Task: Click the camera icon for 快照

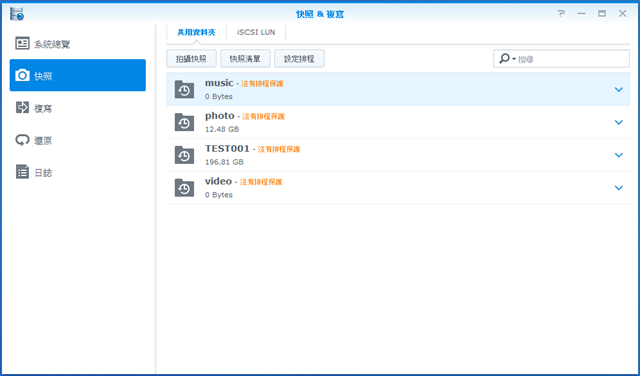Action: tap(22, 76)
